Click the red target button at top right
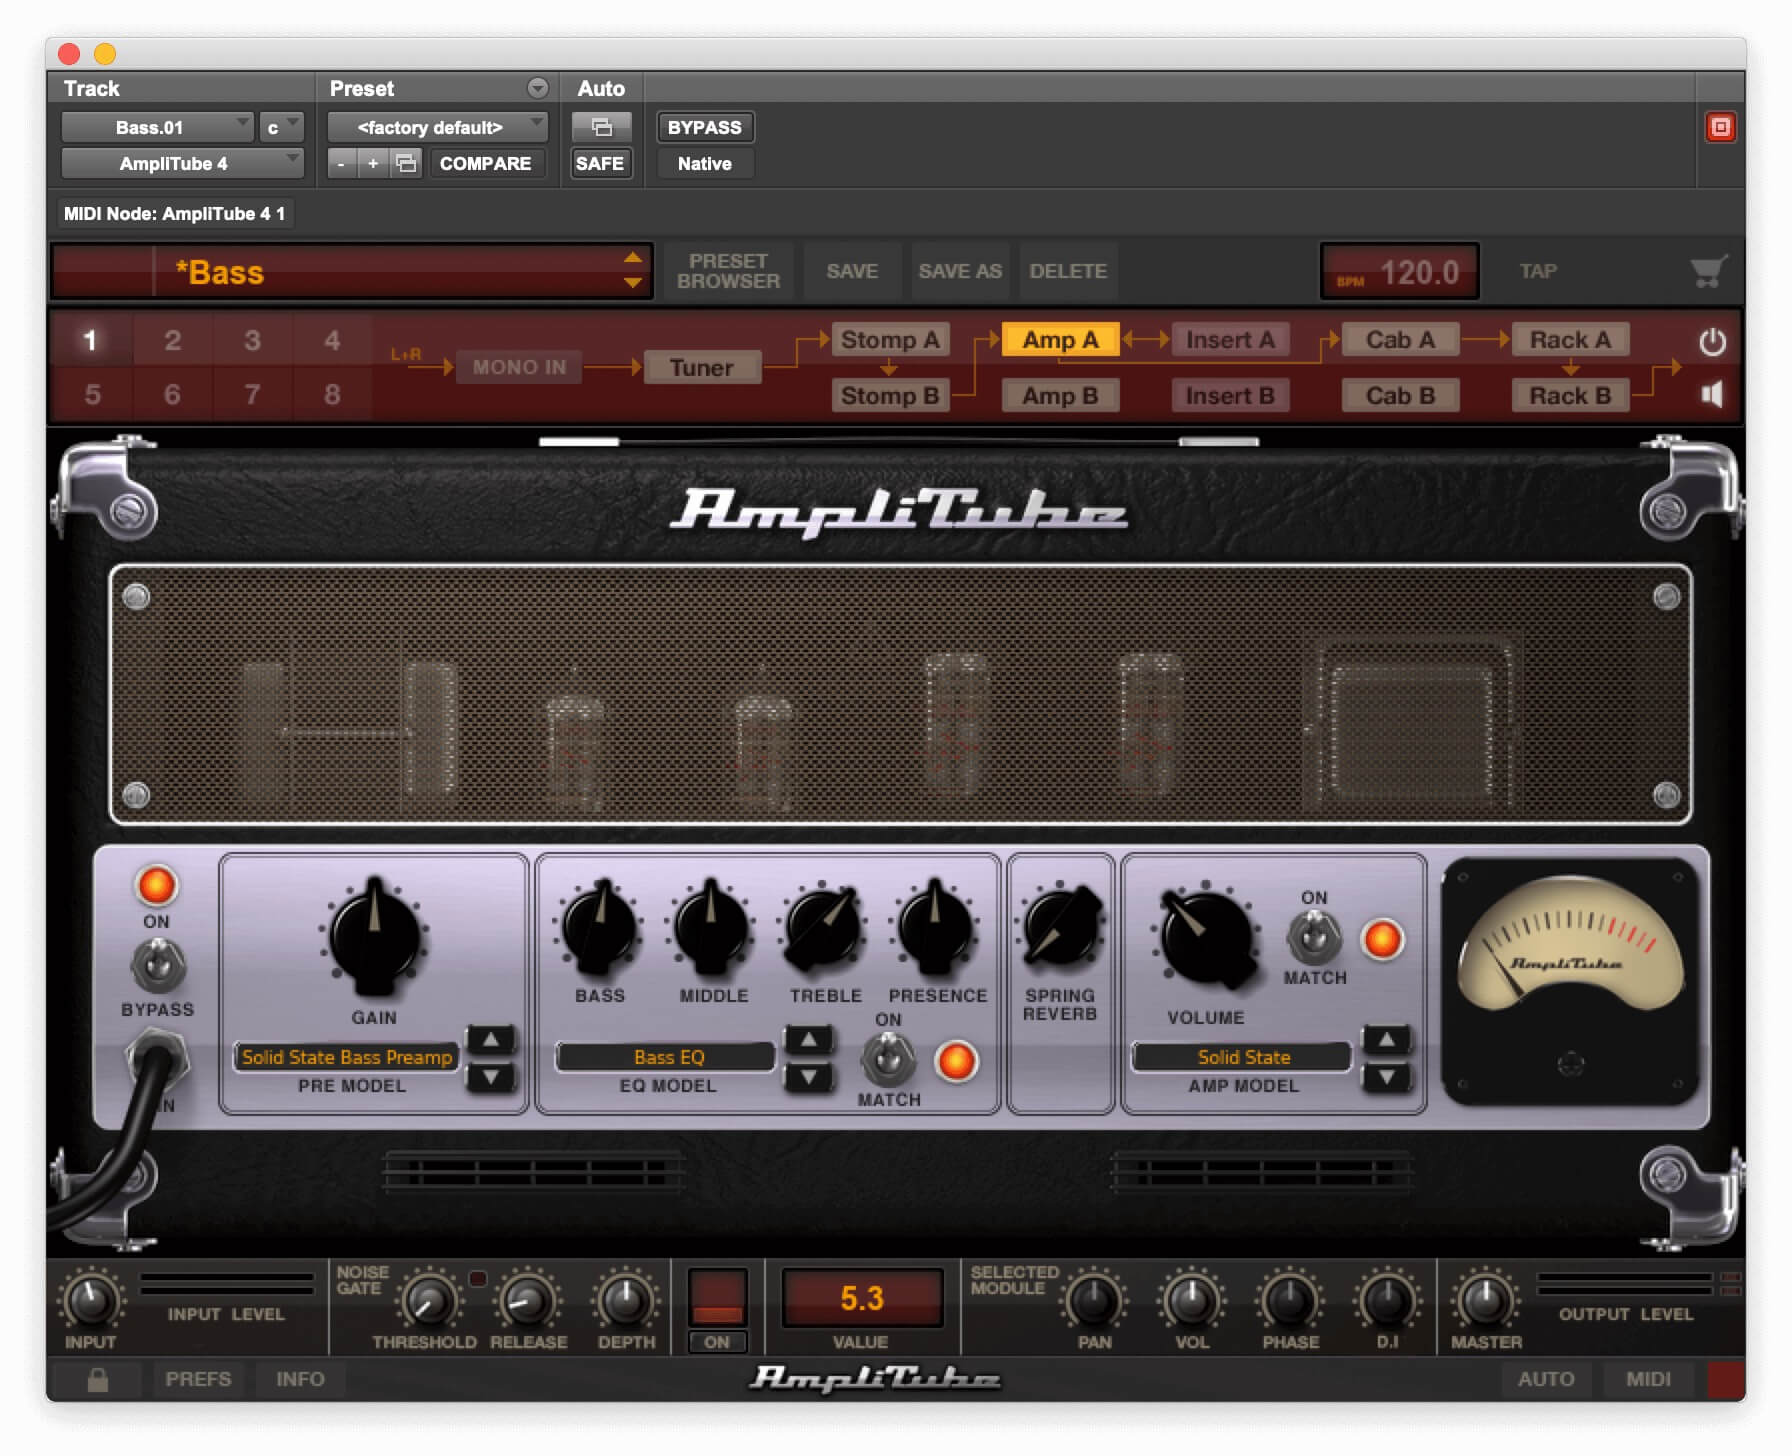 (x=1720, y=127)
